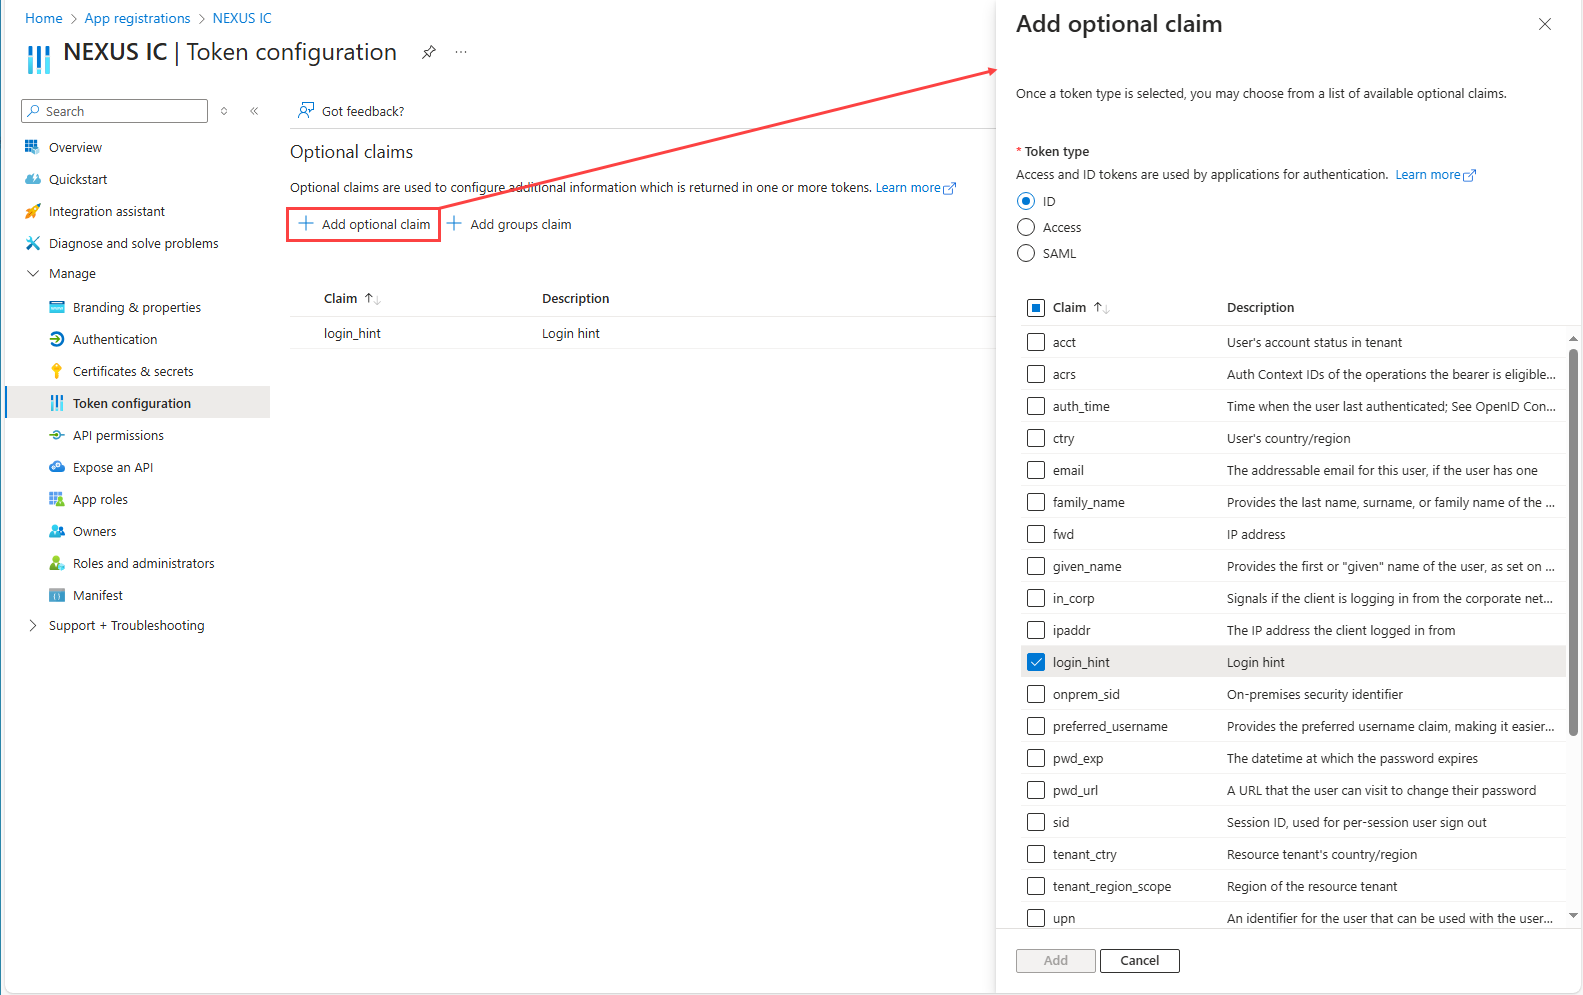Click the Add optional claim button
1583x995 pixels.
pyautogui.click(x=364, y=224)
